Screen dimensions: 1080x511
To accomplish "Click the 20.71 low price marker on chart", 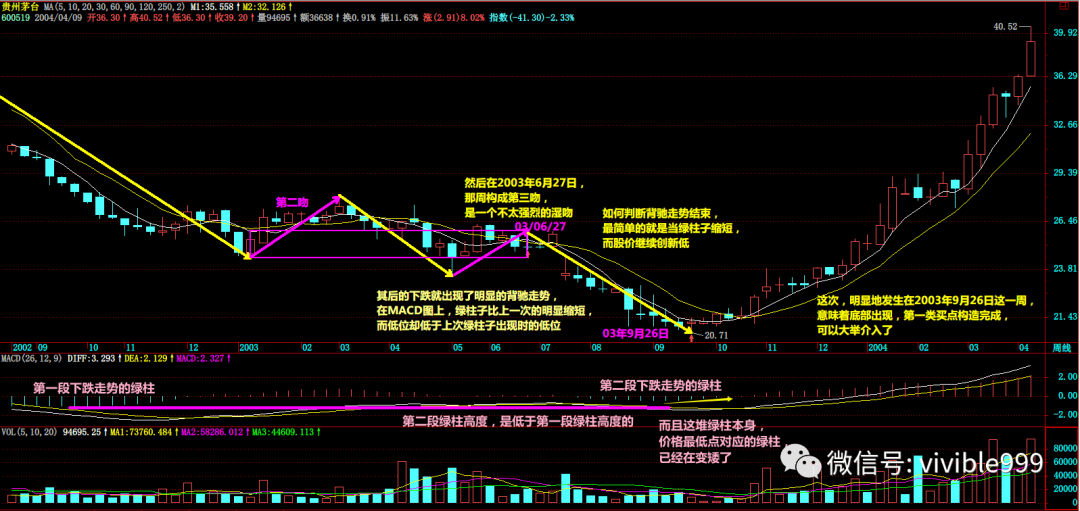I will (x=714, y=335).
